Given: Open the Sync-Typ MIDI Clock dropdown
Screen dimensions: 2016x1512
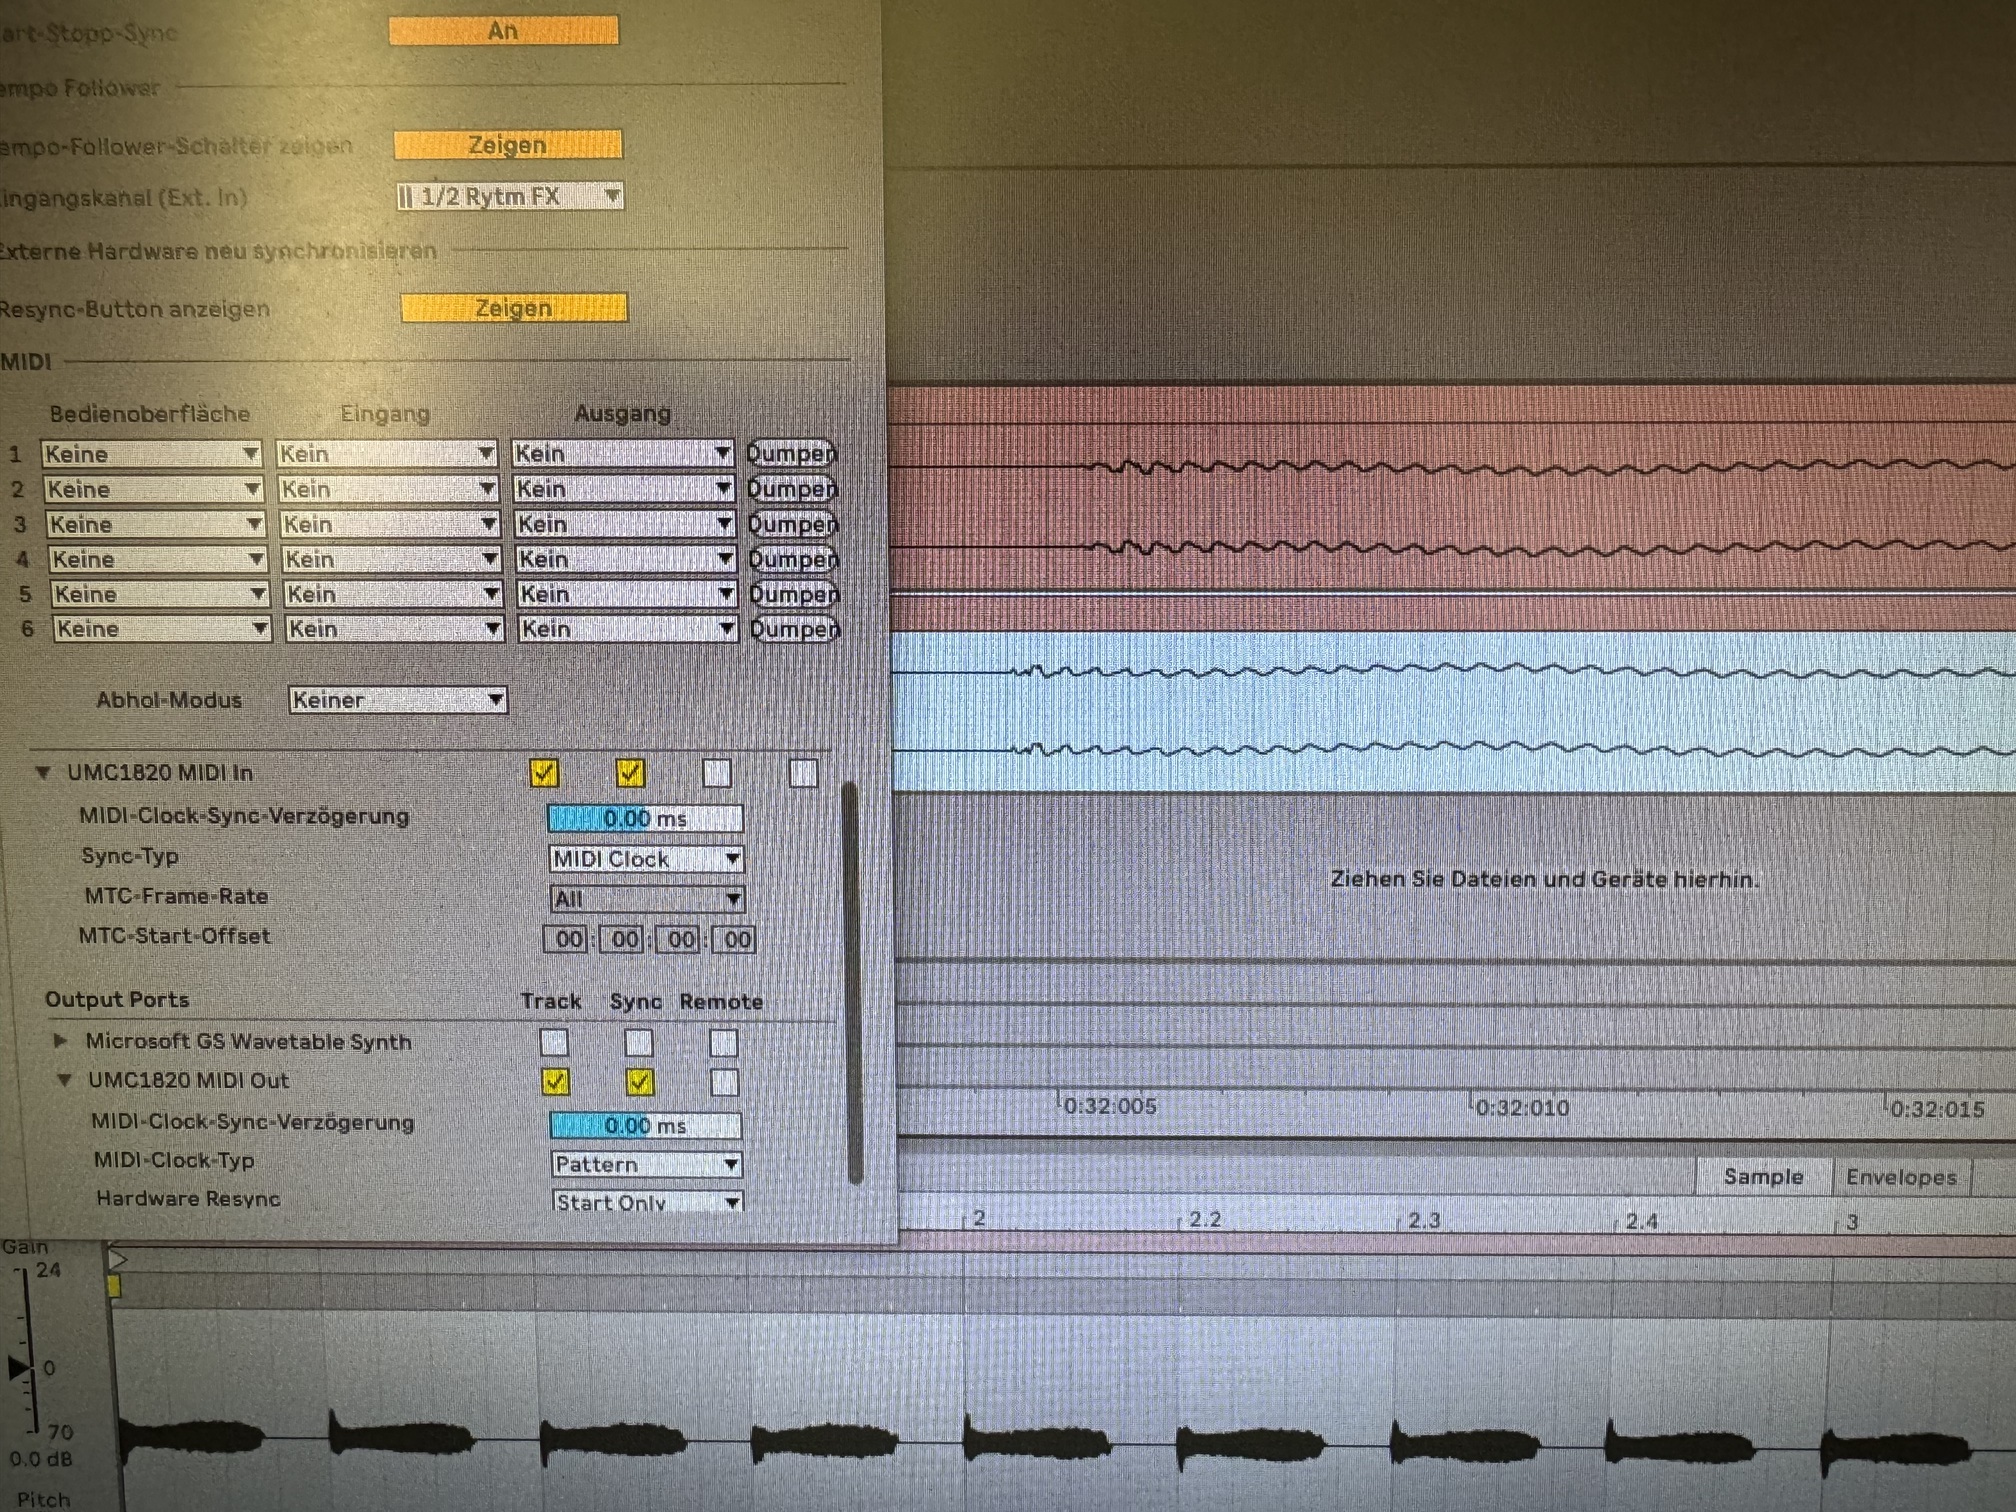Looking at the screenshot, I should 646,859.
